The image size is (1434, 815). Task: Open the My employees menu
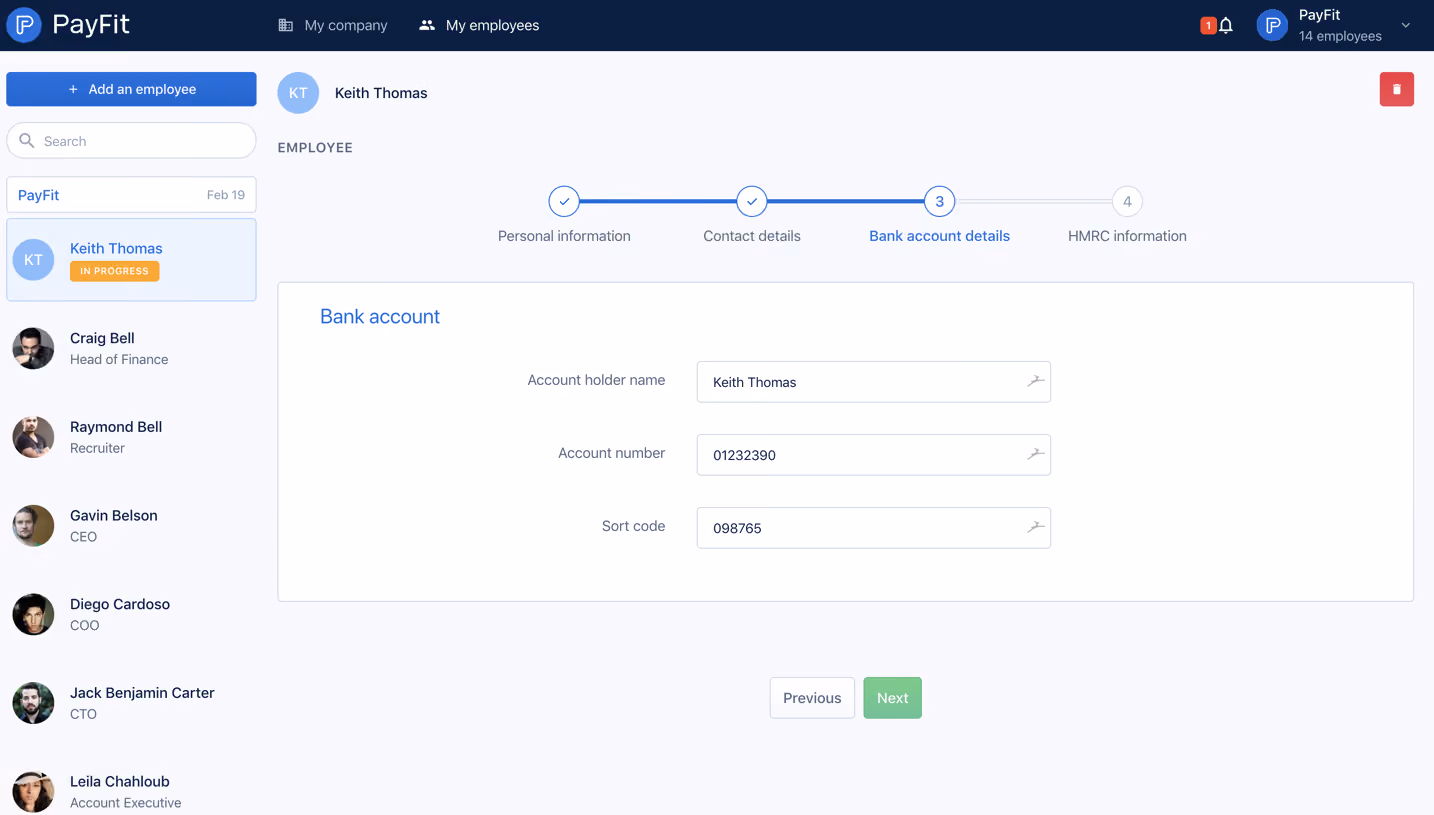pyautogui.click(x=479, y=25)
